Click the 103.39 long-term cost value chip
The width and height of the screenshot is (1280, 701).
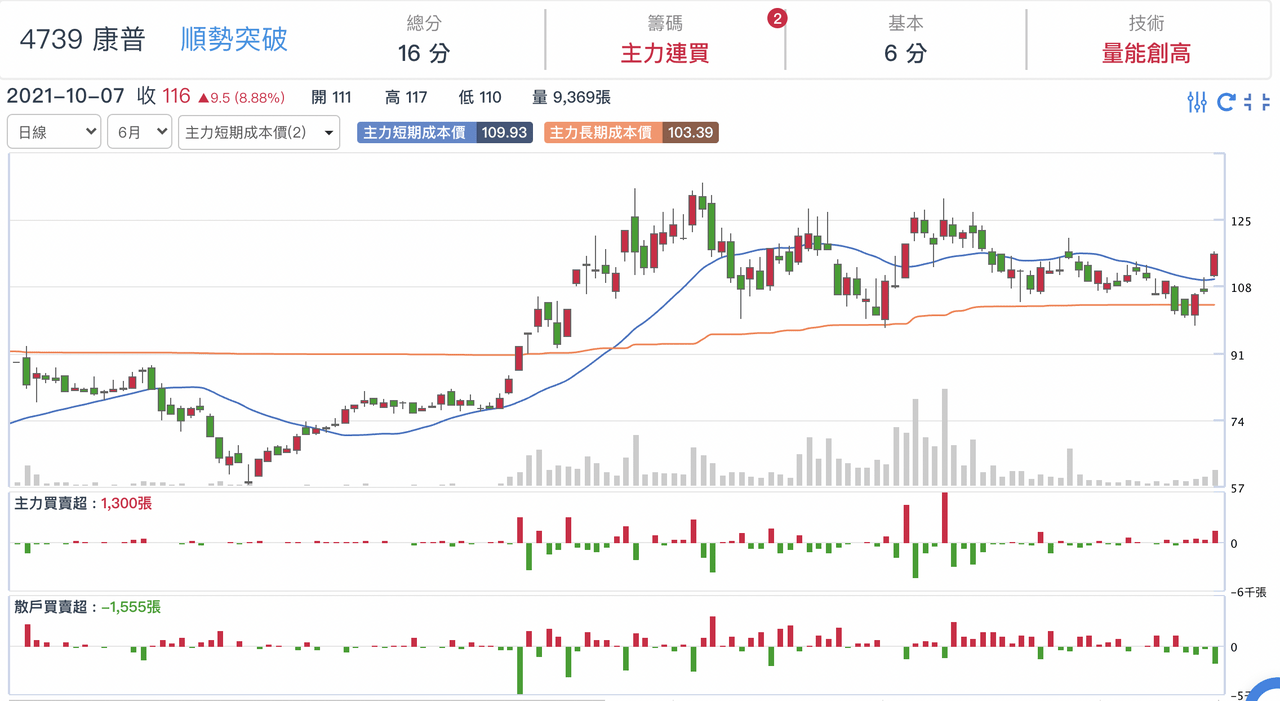coord(690,132)
